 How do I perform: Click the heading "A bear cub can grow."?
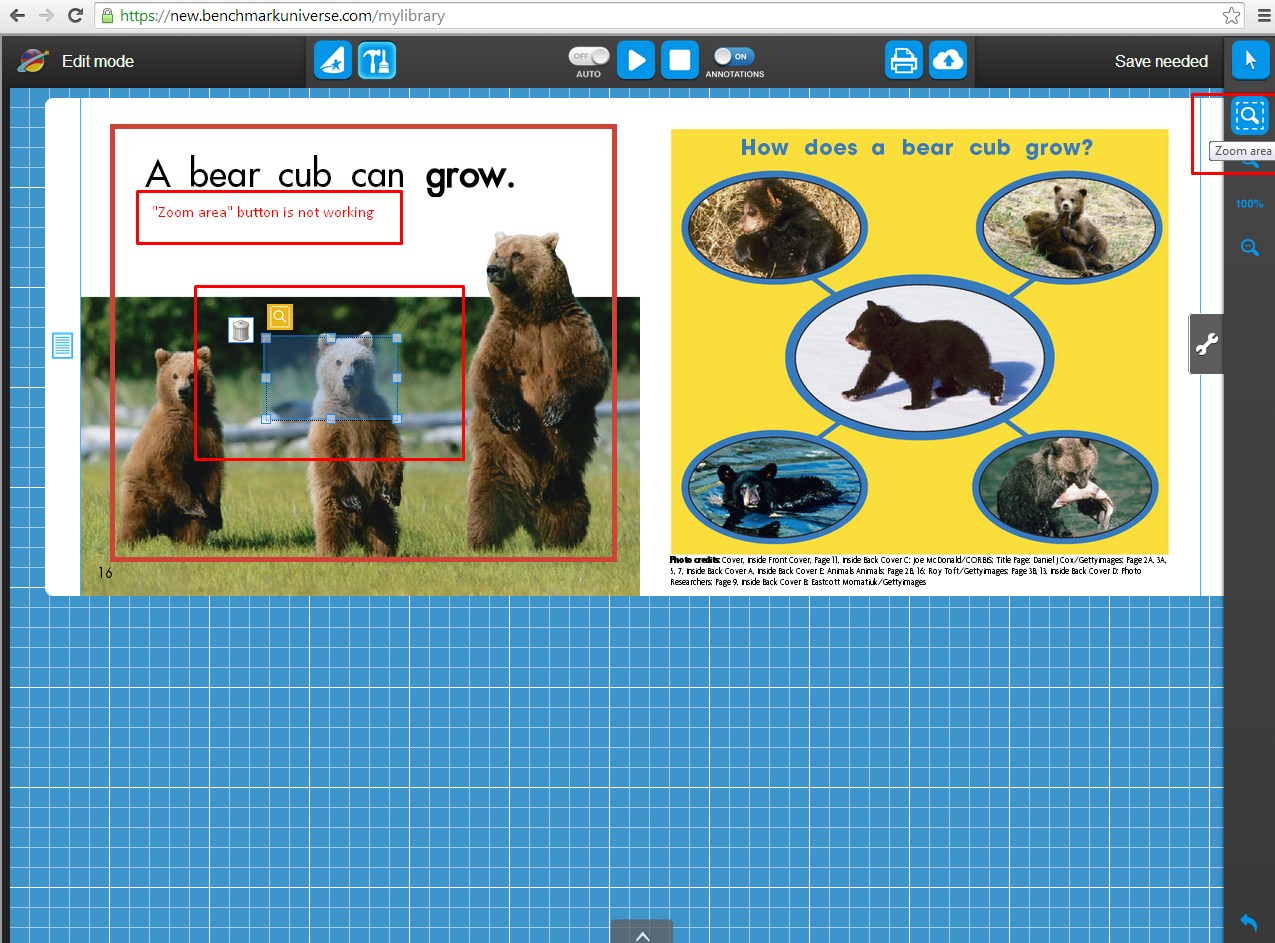[330, 175]
